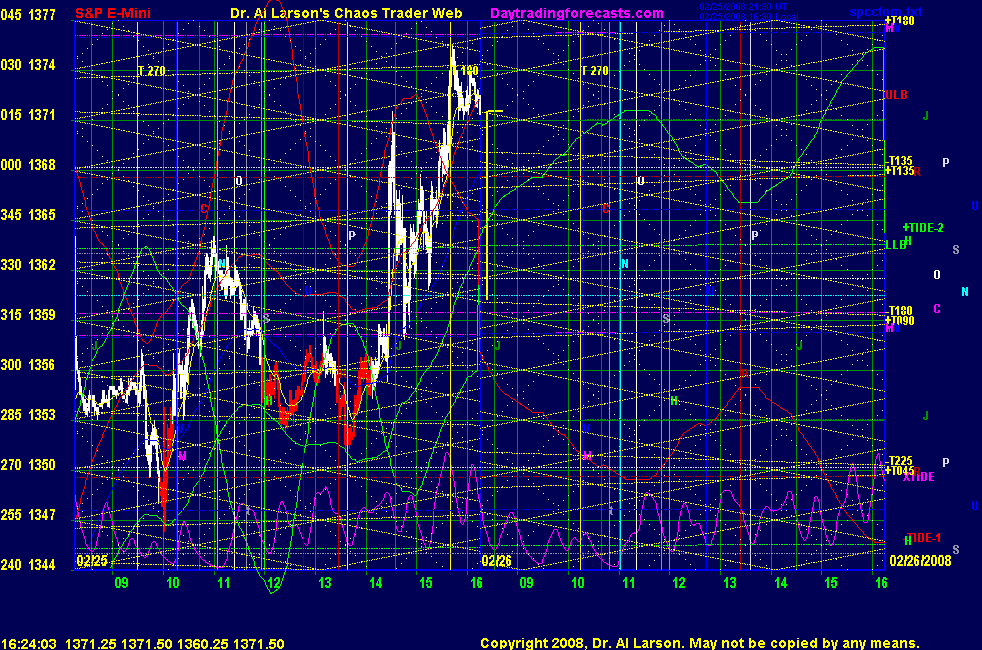Click the '255 1347' price axis label
Screen dimensions: 982x650
pos(28,515)
